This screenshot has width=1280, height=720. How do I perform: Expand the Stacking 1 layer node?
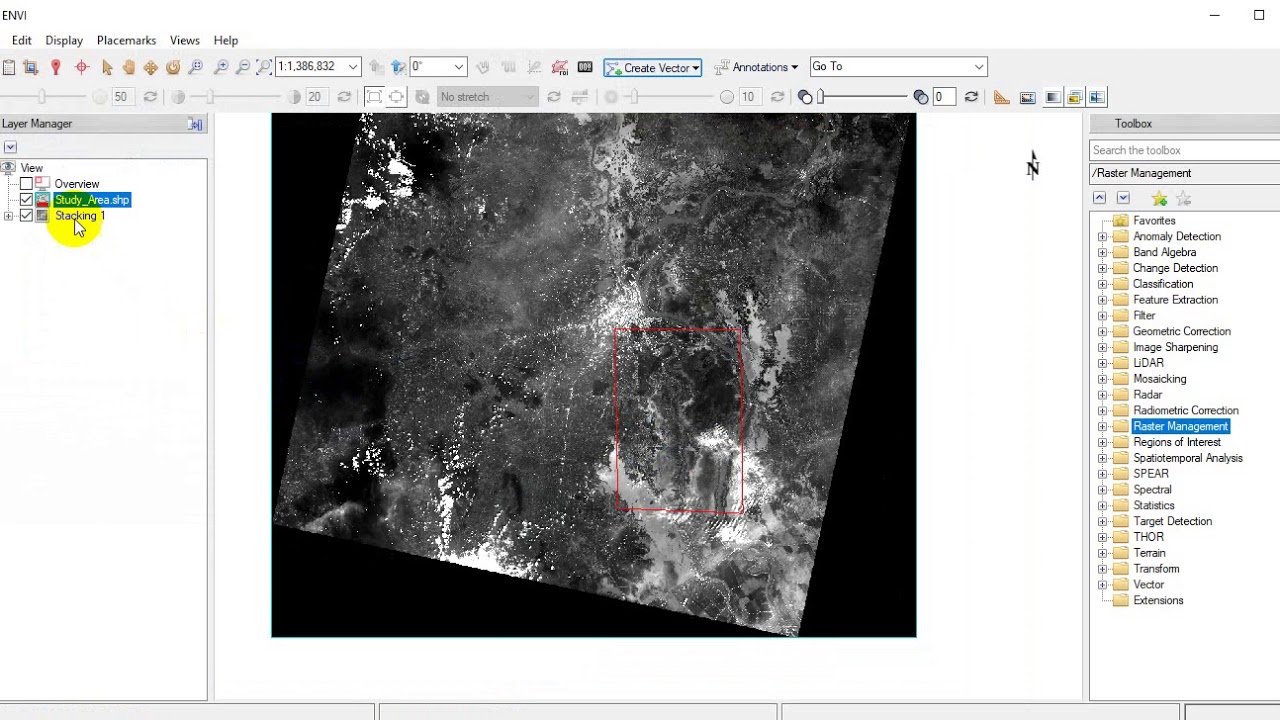click(9, 216)
